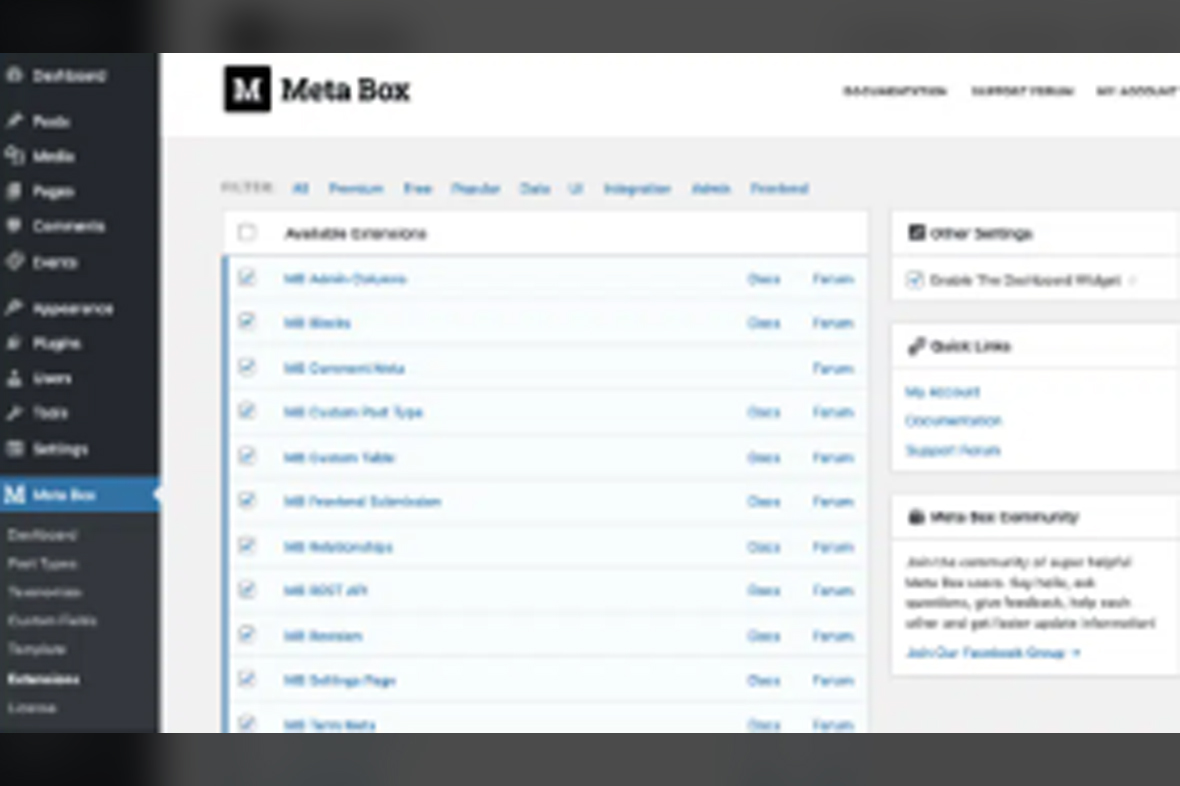Open Documentation in the header navigation

895,91
